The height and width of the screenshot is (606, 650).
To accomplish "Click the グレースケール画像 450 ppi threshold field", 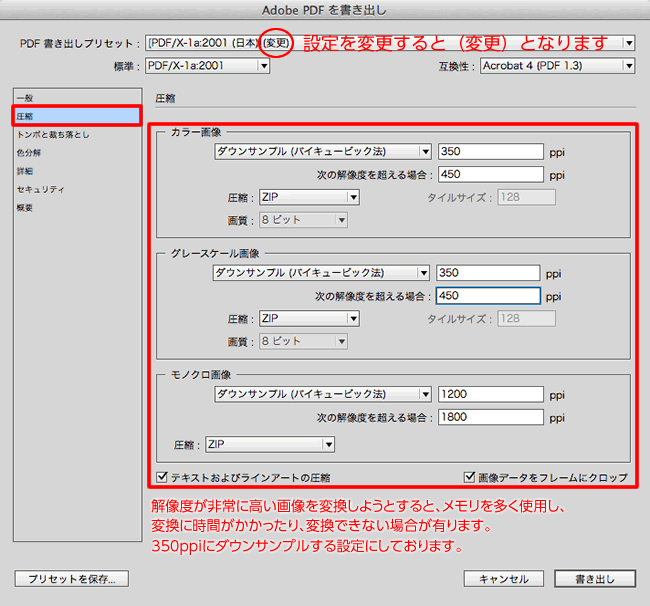I will pos(488,296).
